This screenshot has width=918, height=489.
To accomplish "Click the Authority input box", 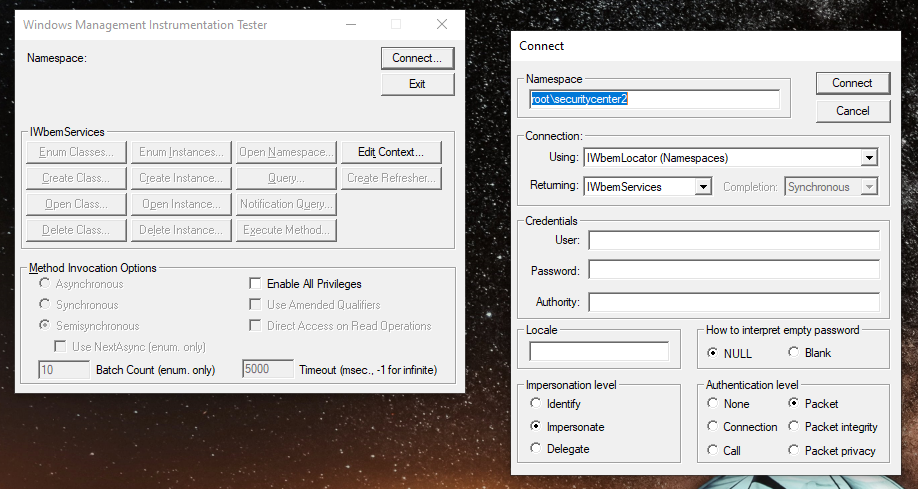I will (x=733, y=302).
